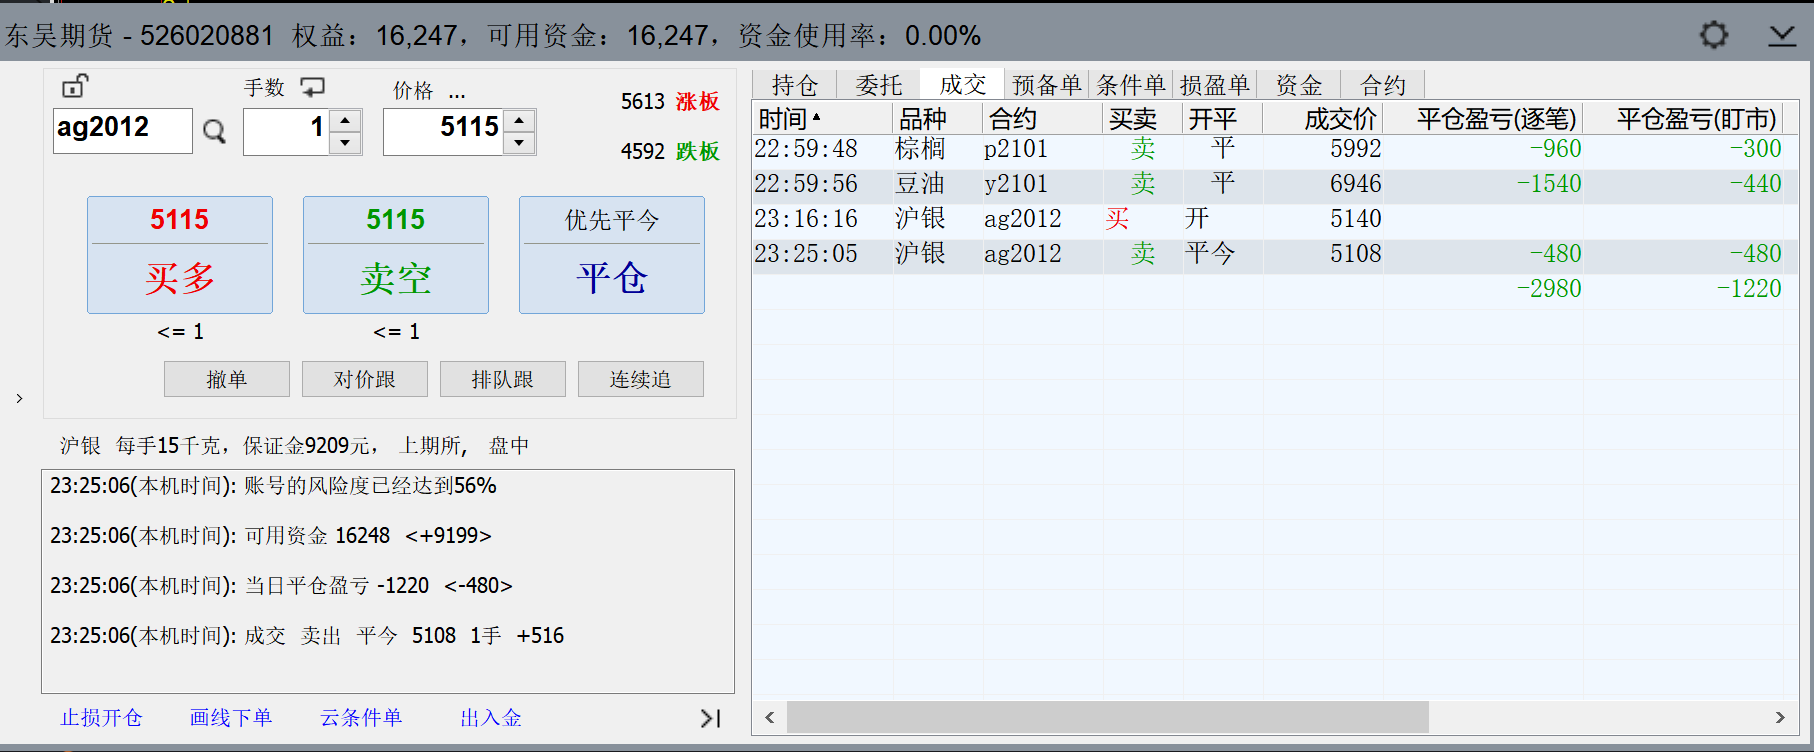Open the 预备单 tab
This screenshot has height=752, width=1814.
pyautogui.click(x=1047, y=85)
